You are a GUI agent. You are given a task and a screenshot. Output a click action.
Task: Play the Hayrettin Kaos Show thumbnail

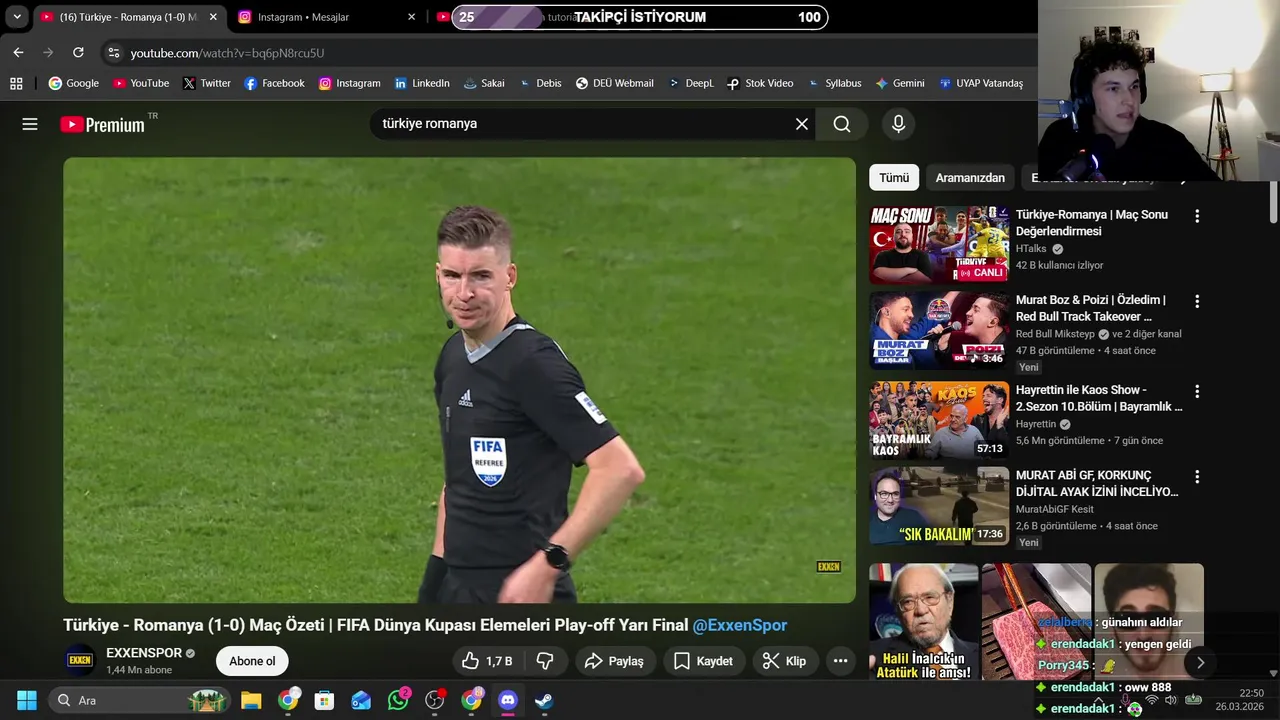click(x=939, y=420)
